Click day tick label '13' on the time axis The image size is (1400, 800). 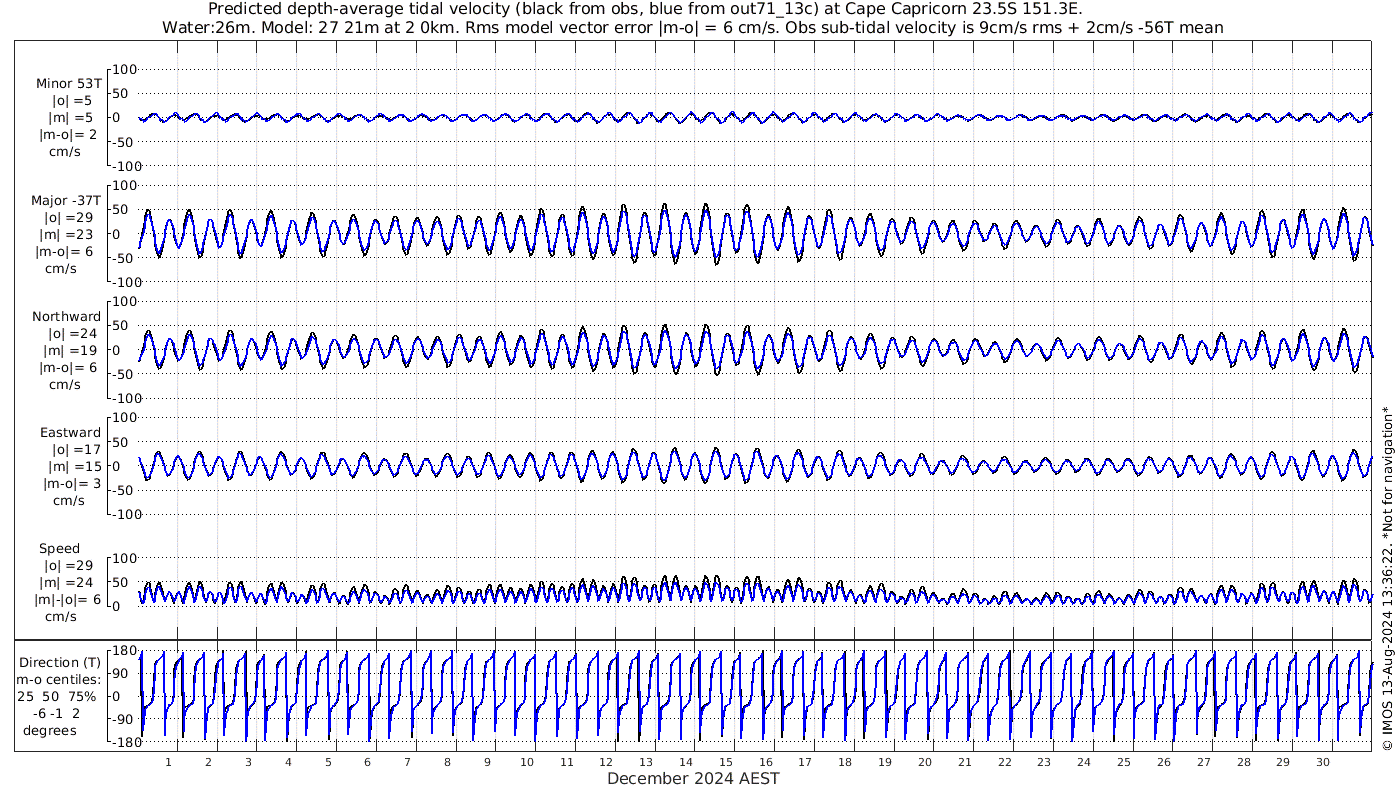[x=646, y=762]
